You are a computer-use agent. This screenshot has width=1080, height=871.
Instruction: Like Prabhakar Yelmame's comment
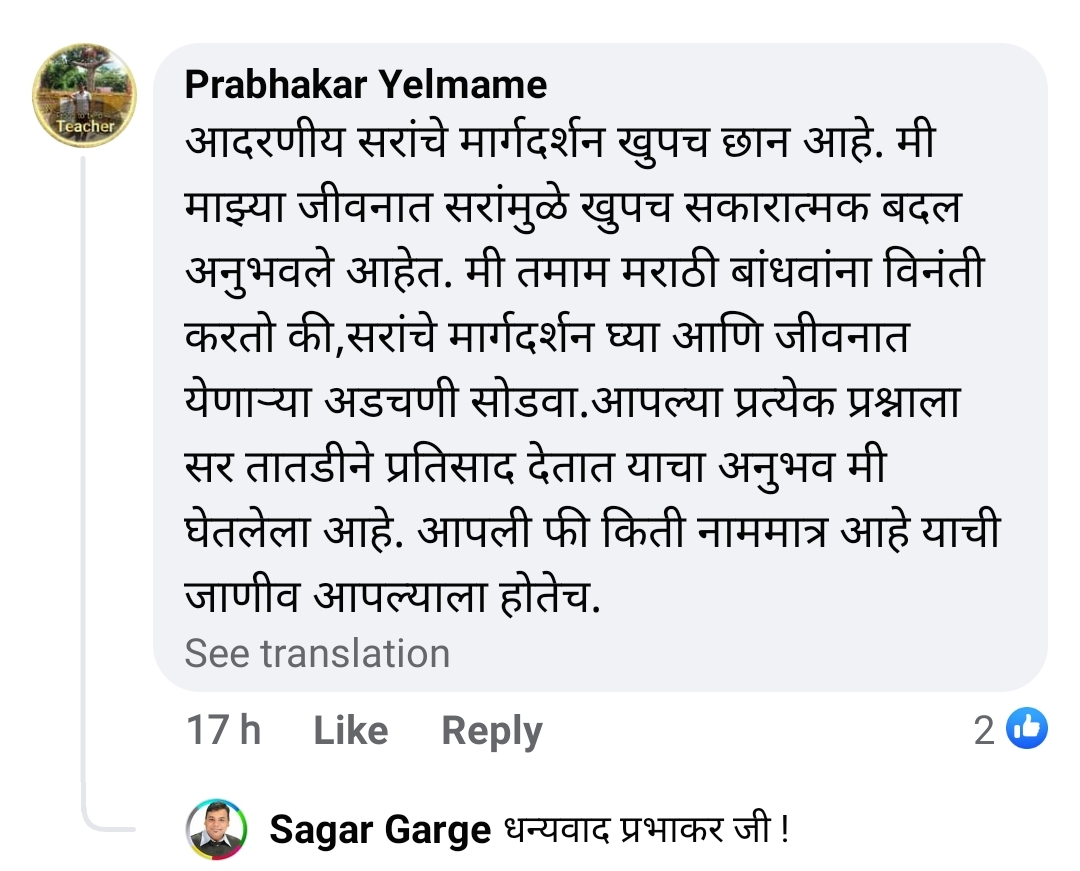click(x=350, y=731)
